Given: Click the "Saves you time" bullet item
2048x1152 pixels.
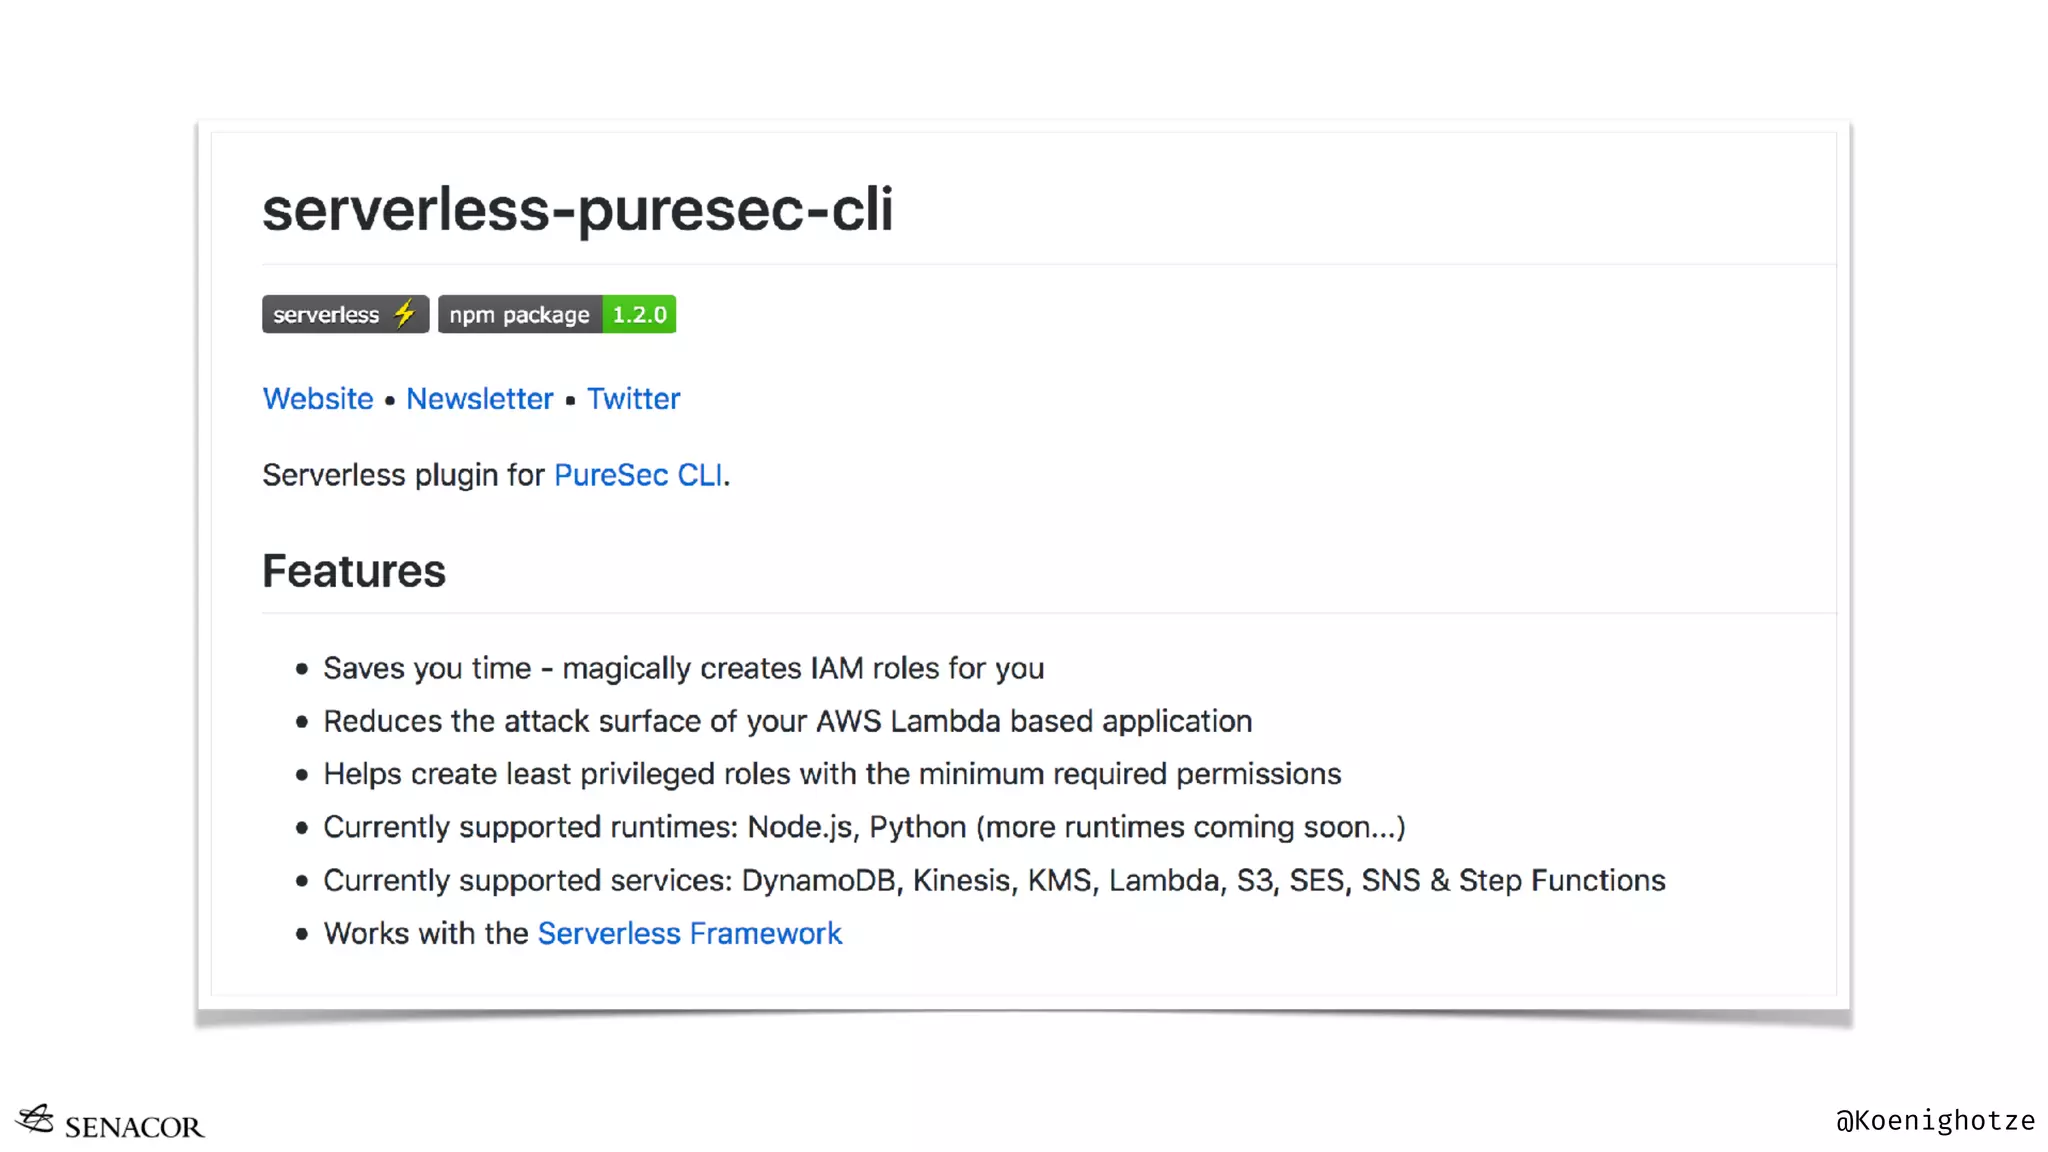Looking at the screenshot, I should click(x=683, y=668).
